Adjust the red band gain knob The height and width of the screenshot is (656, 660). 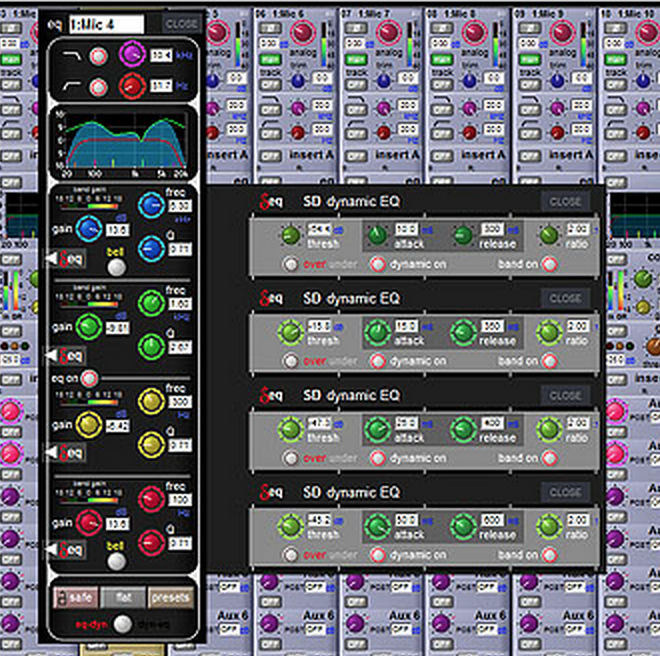coord(89,523)
